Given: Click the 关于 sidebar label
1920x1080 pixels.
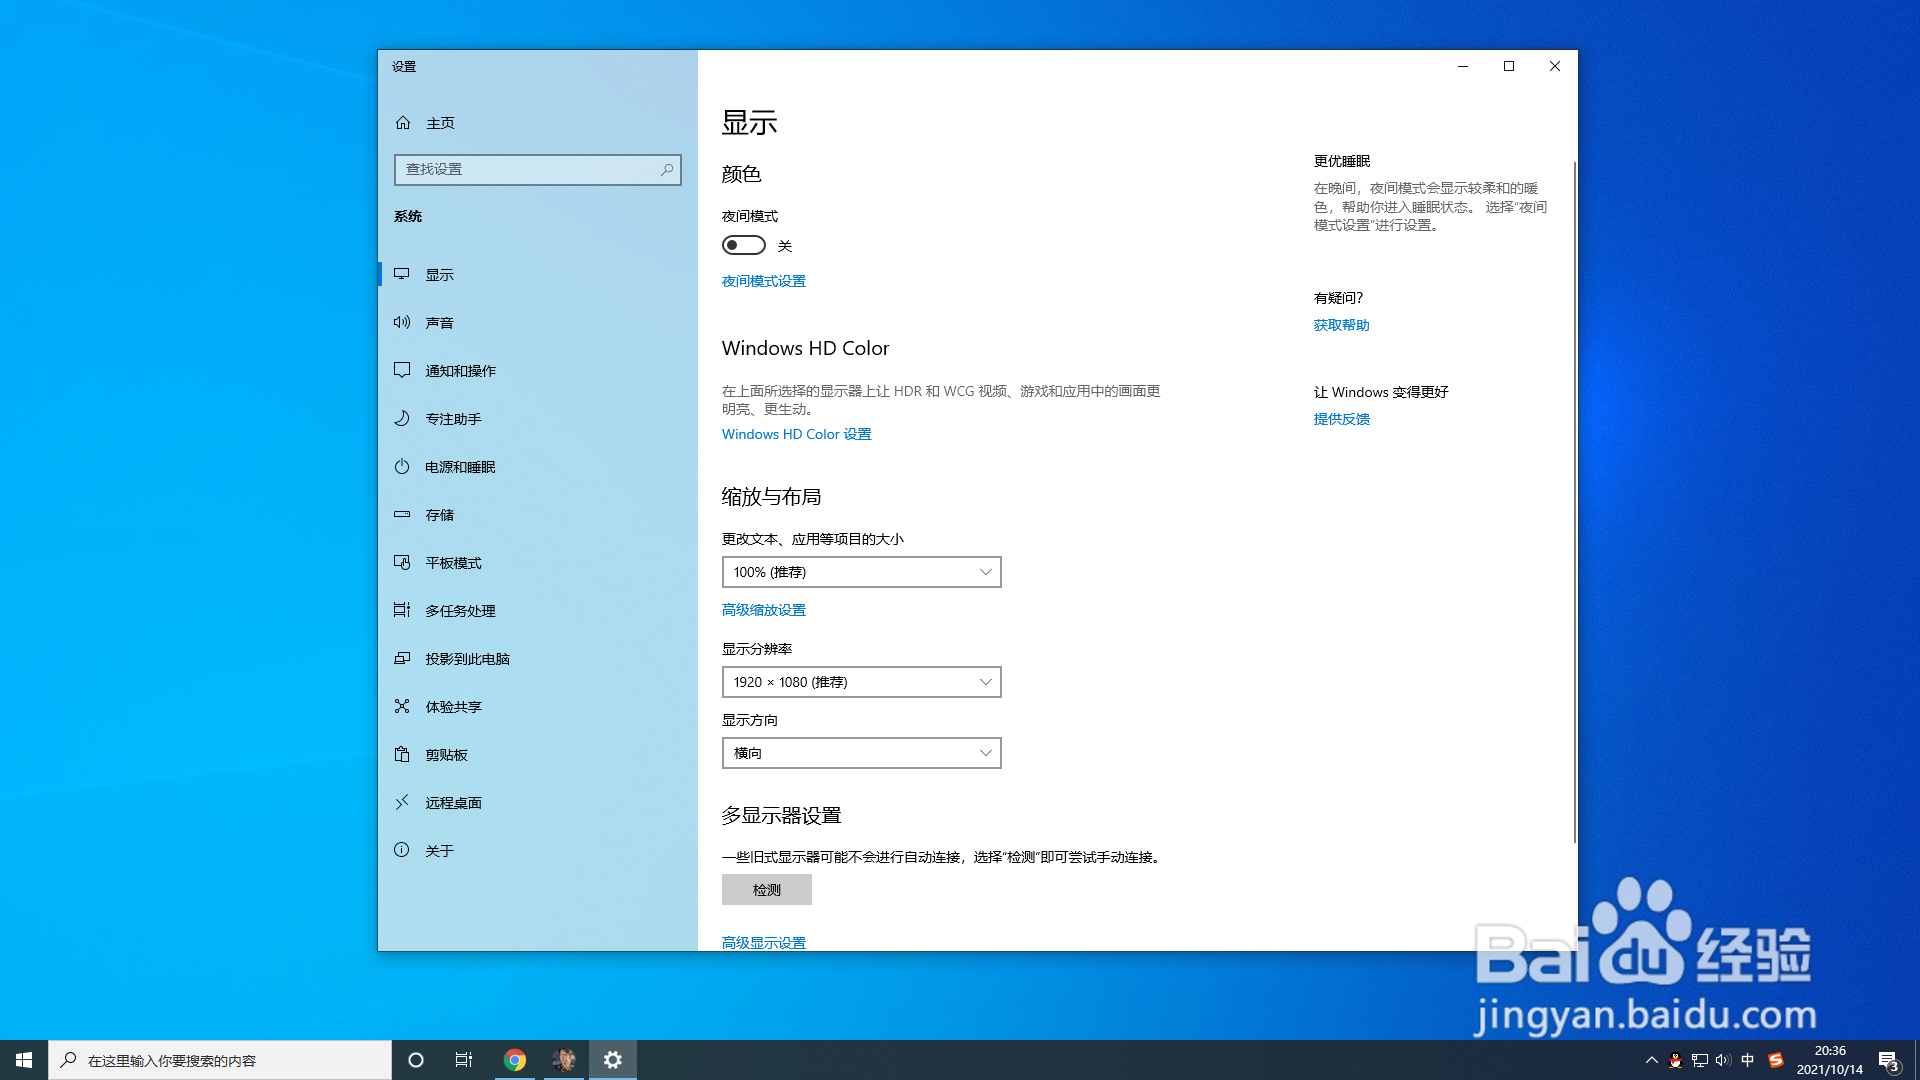Looking at the screenshot, I should point(440,851).
